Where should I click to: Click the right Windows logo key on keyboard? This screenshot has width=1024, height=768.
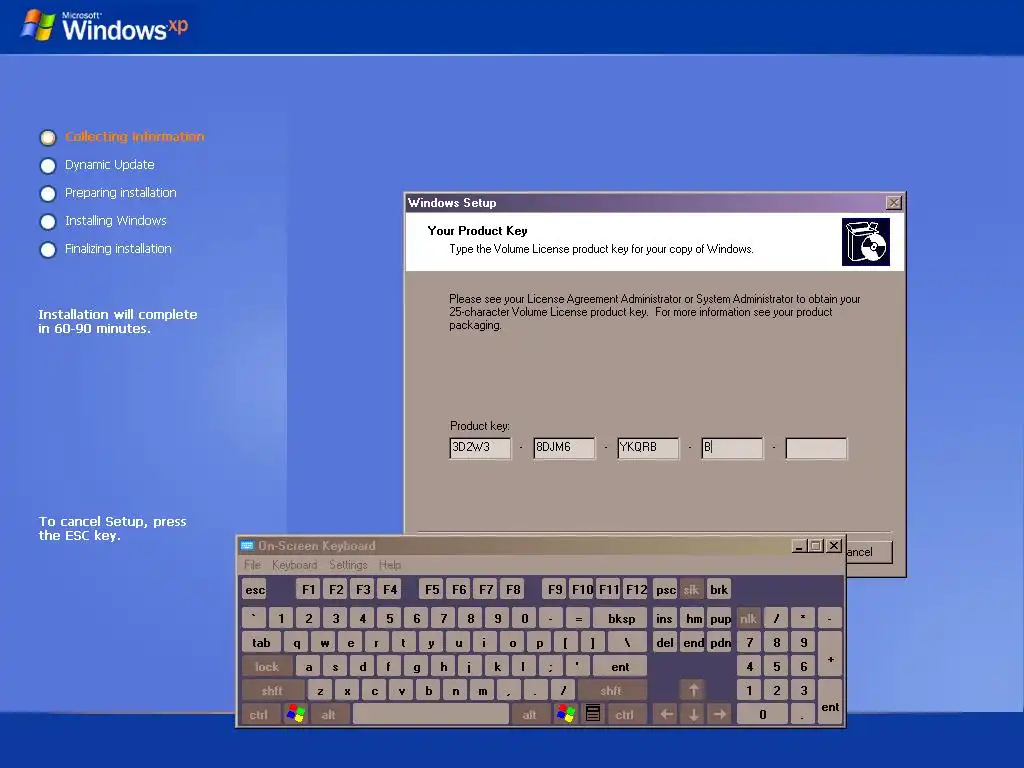pyautogui.click(x=566, y=713)
